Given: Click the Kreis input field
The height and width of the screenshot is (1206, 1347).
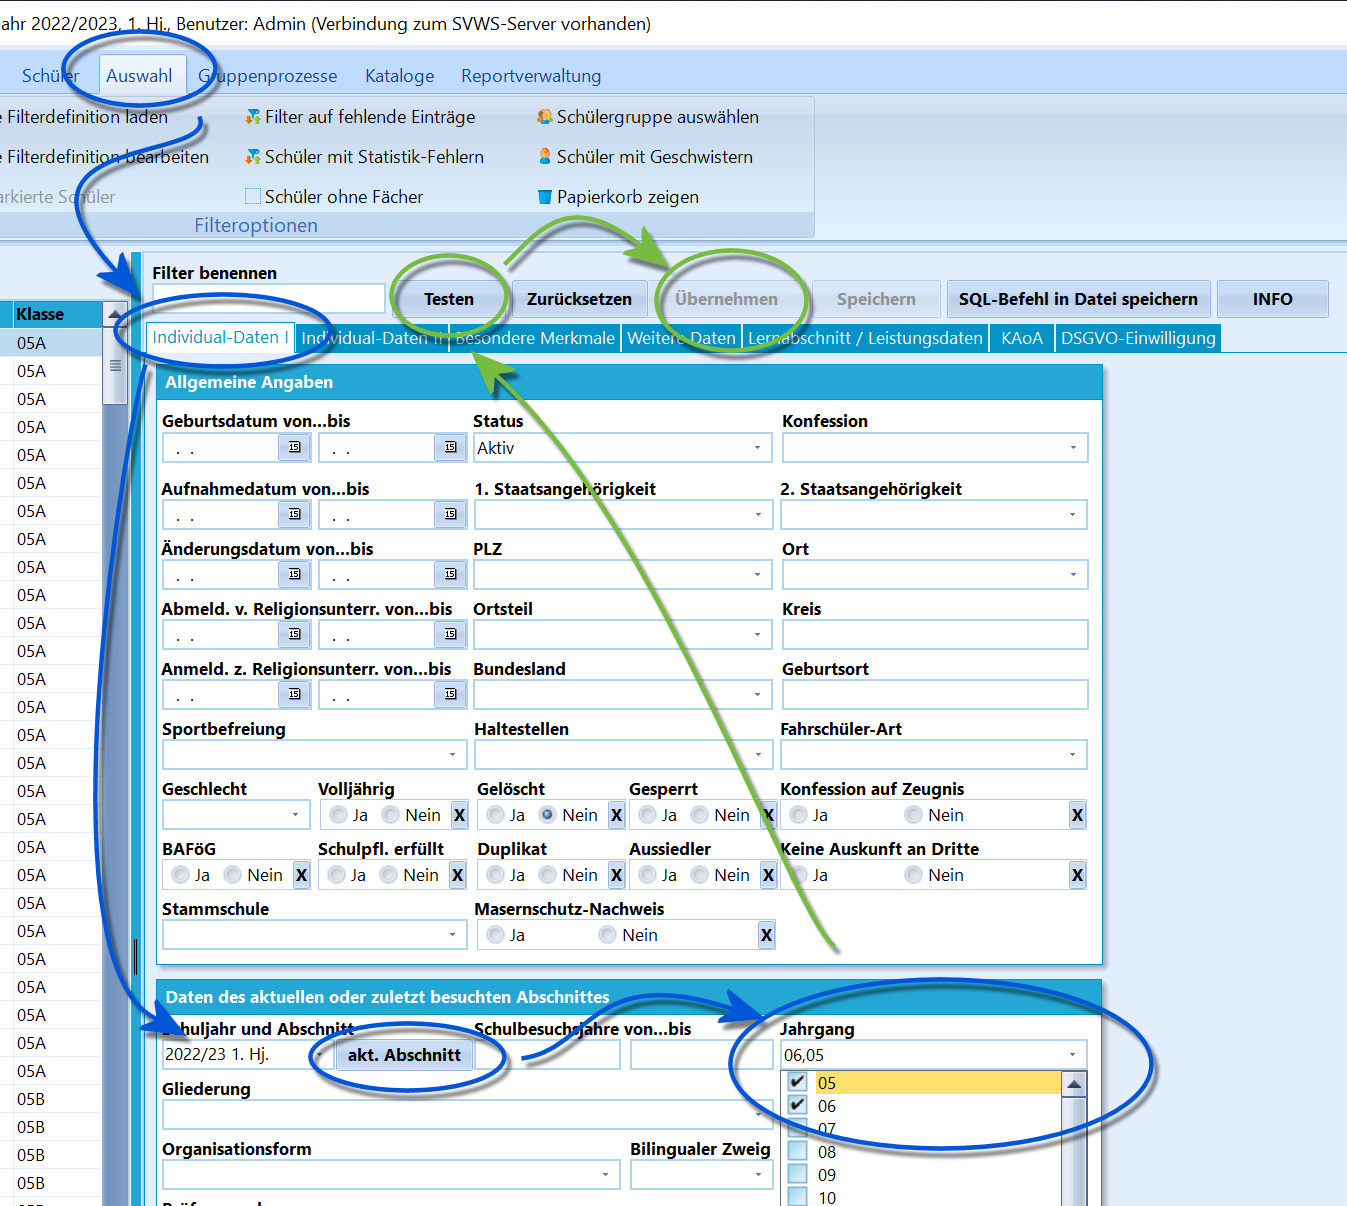Looking at the screenshot, I should click(935, 635).
